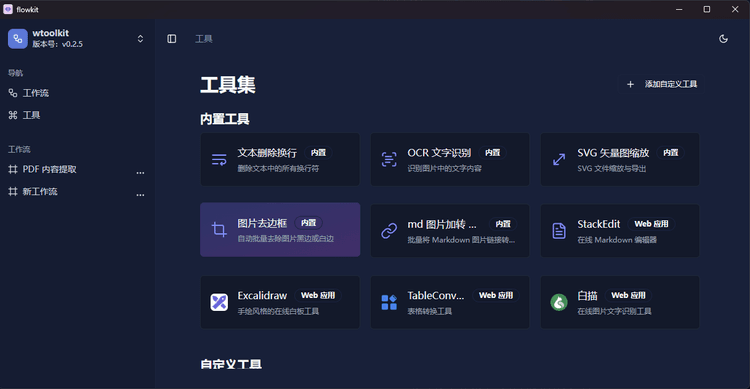Screen dimensions: 750x389
Task: Click the 内置 badge on md 图片加转
Action: tap(503, 224)
